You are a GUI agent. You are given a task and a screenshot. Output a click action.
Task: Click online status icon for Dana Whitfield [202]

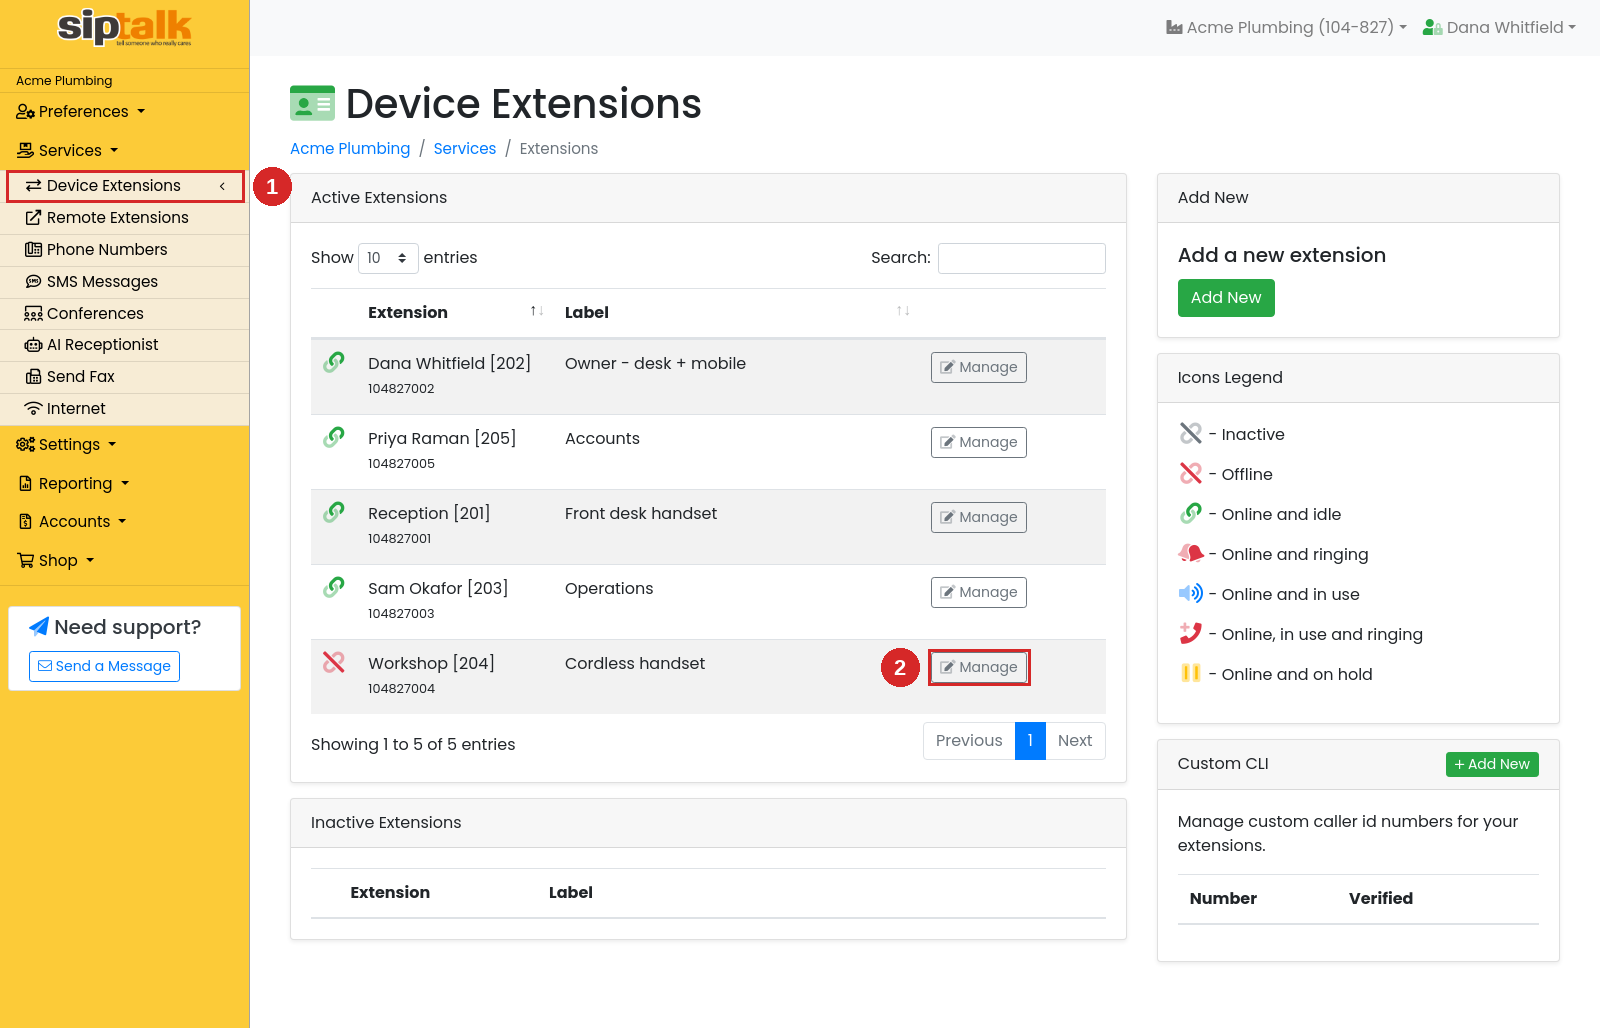coord(334,362)
